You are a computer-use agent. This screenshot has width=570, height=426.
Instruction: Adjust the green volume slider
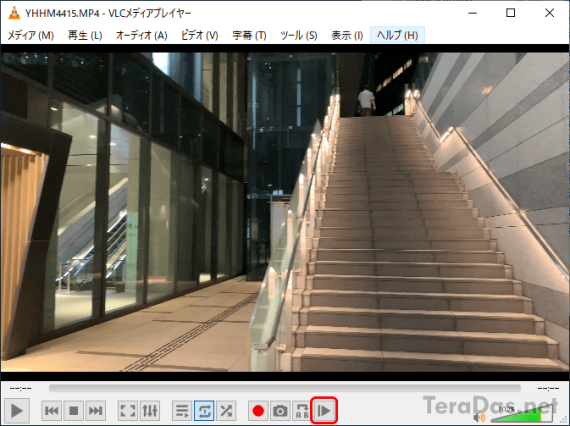[x=521, y=414]
